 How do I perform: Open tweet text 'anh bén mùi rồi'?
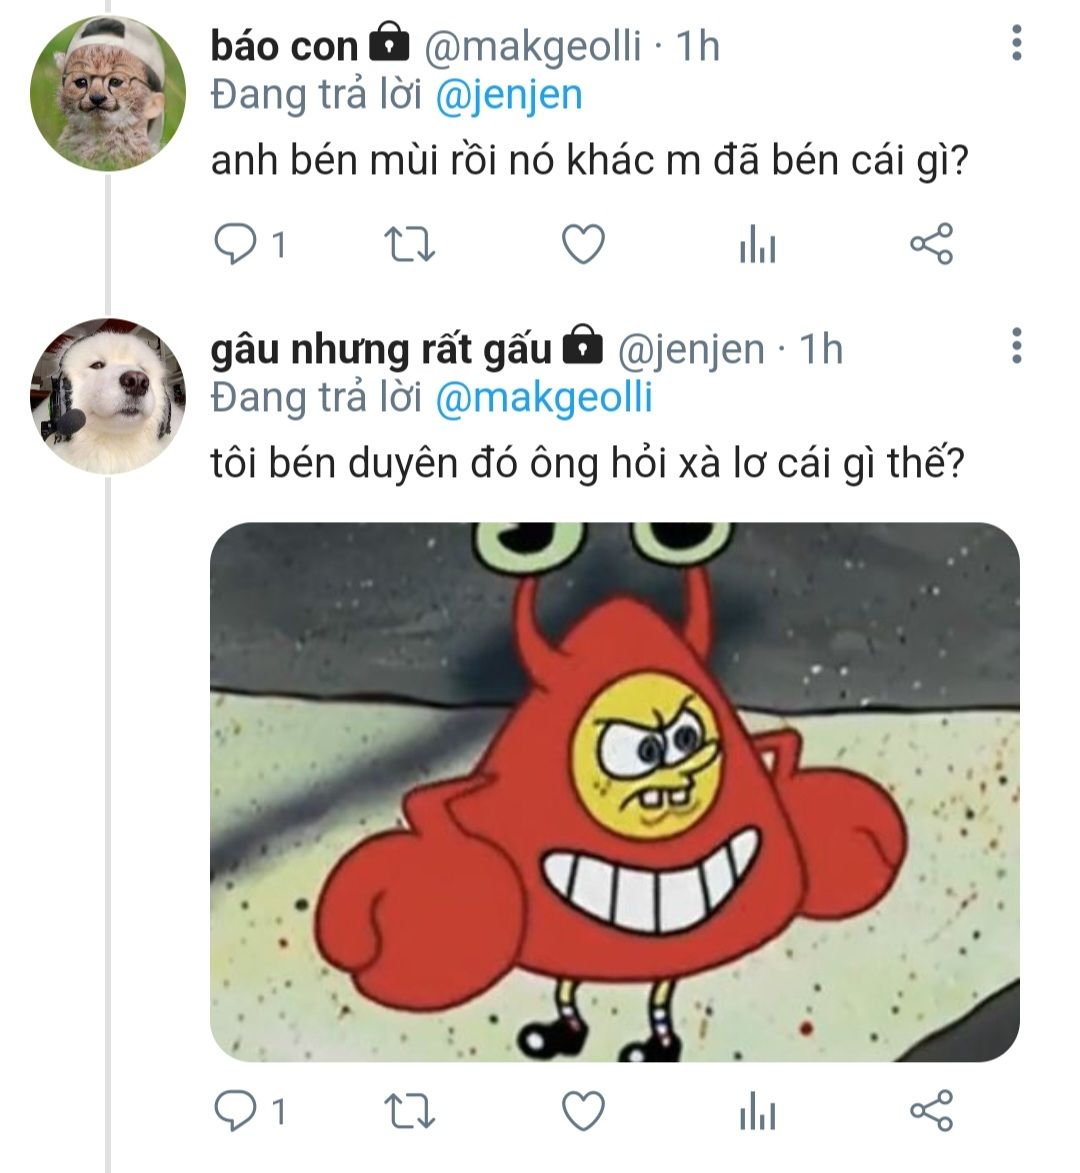[588, 162]
